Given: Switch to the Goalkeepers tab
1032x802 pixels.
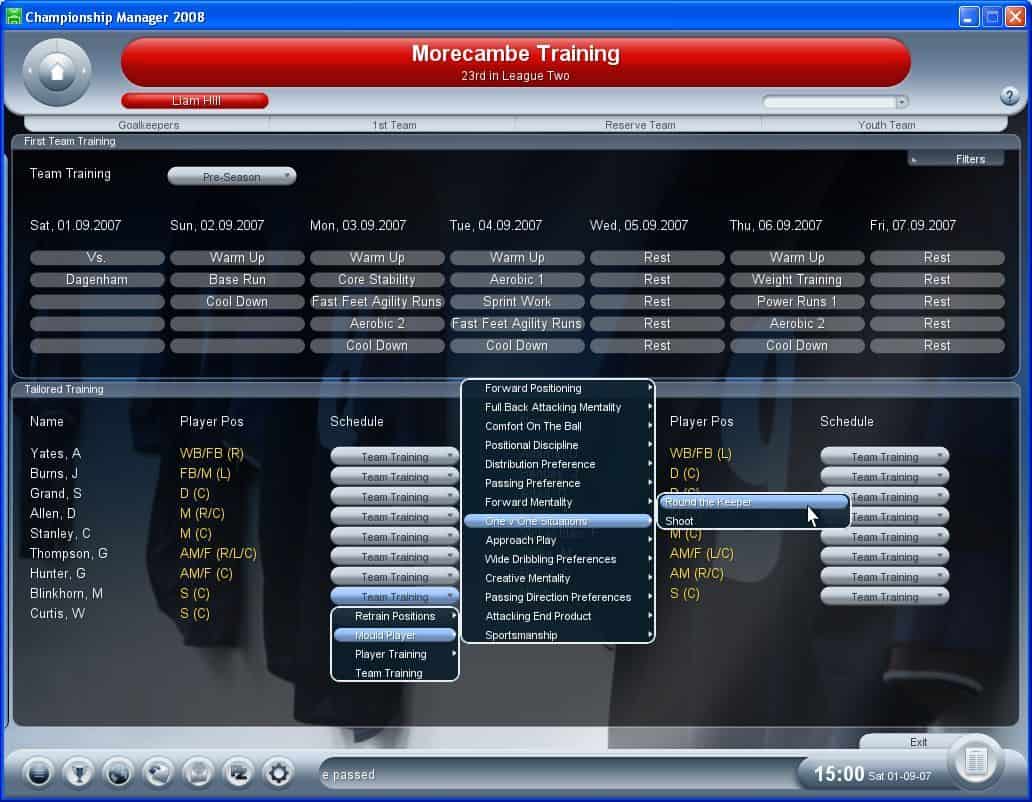Looking at the screenshot, I should pyautogui.click(x=148, y=125).
